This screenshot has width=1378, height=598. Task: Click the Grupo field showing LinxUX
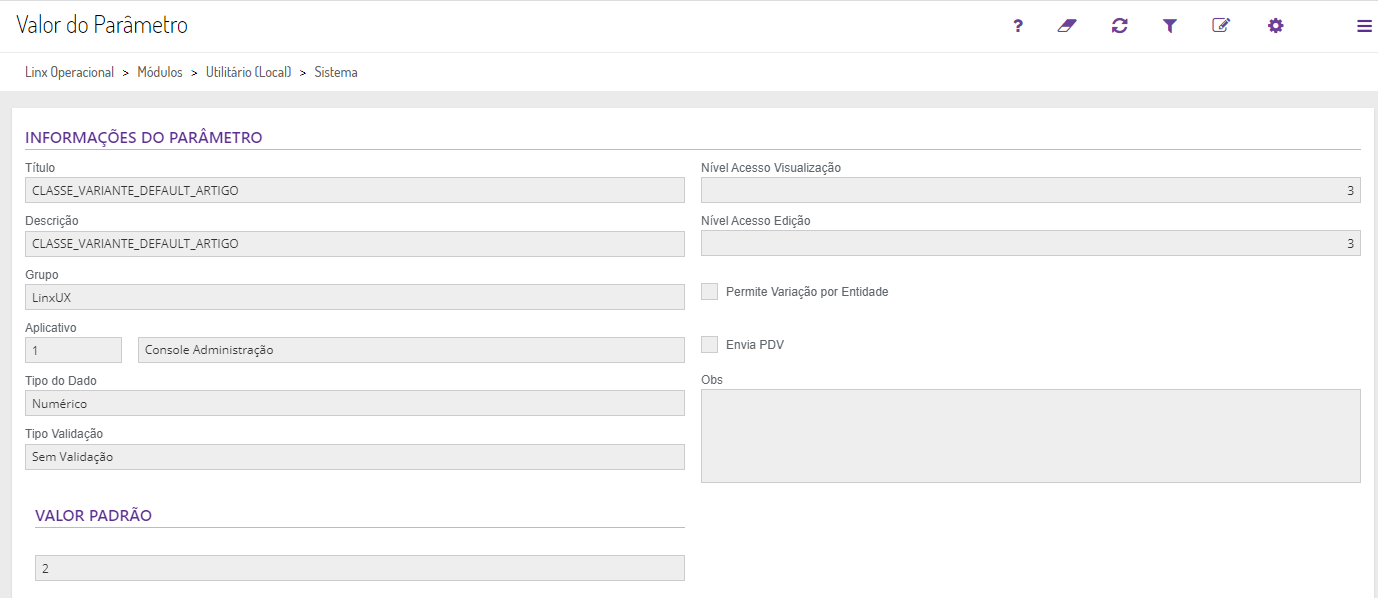[x=355, y=297]
